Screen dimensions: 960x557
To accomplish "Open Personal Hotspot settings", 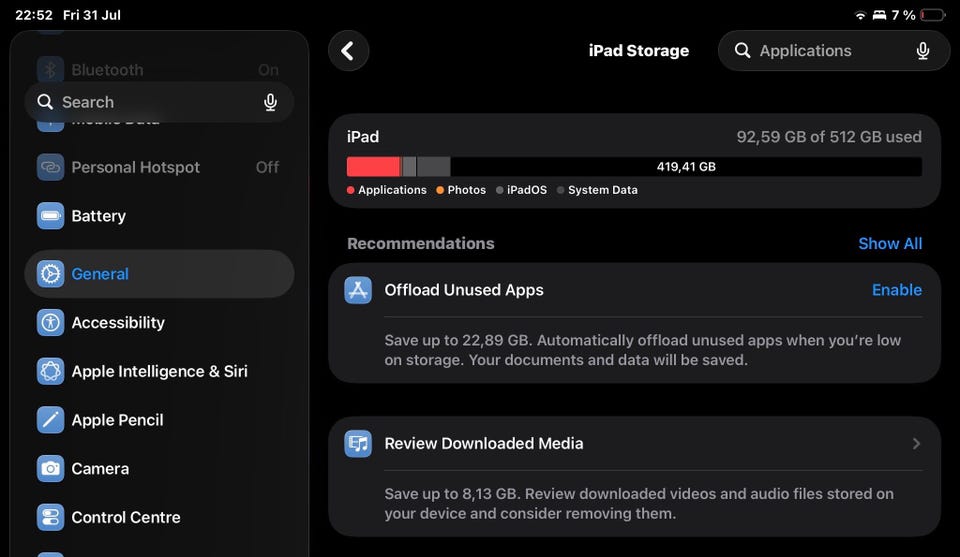I will pyautogui.click(x=159, y=167).
